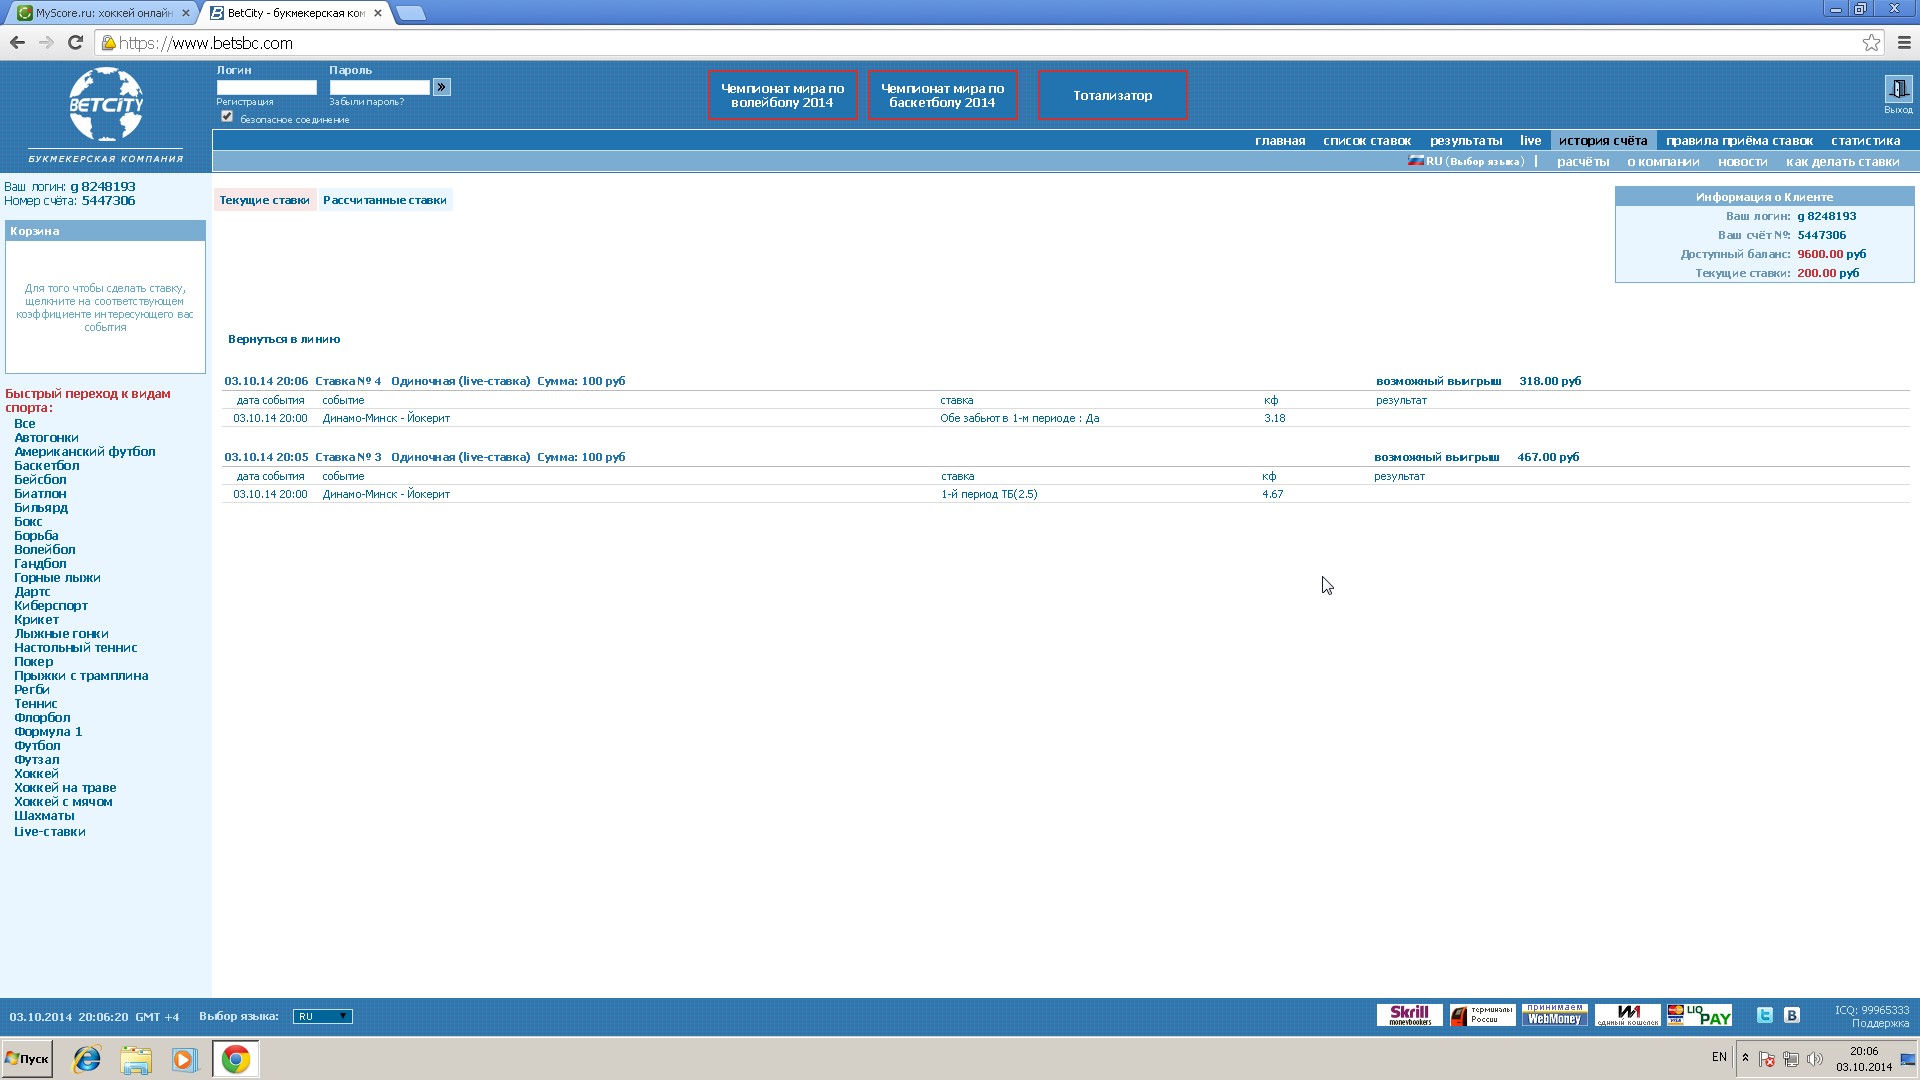Click the Тотализатор banner button
Image resolution: width=1920 pixels, height=1080 pixels.
[1112, 96]
